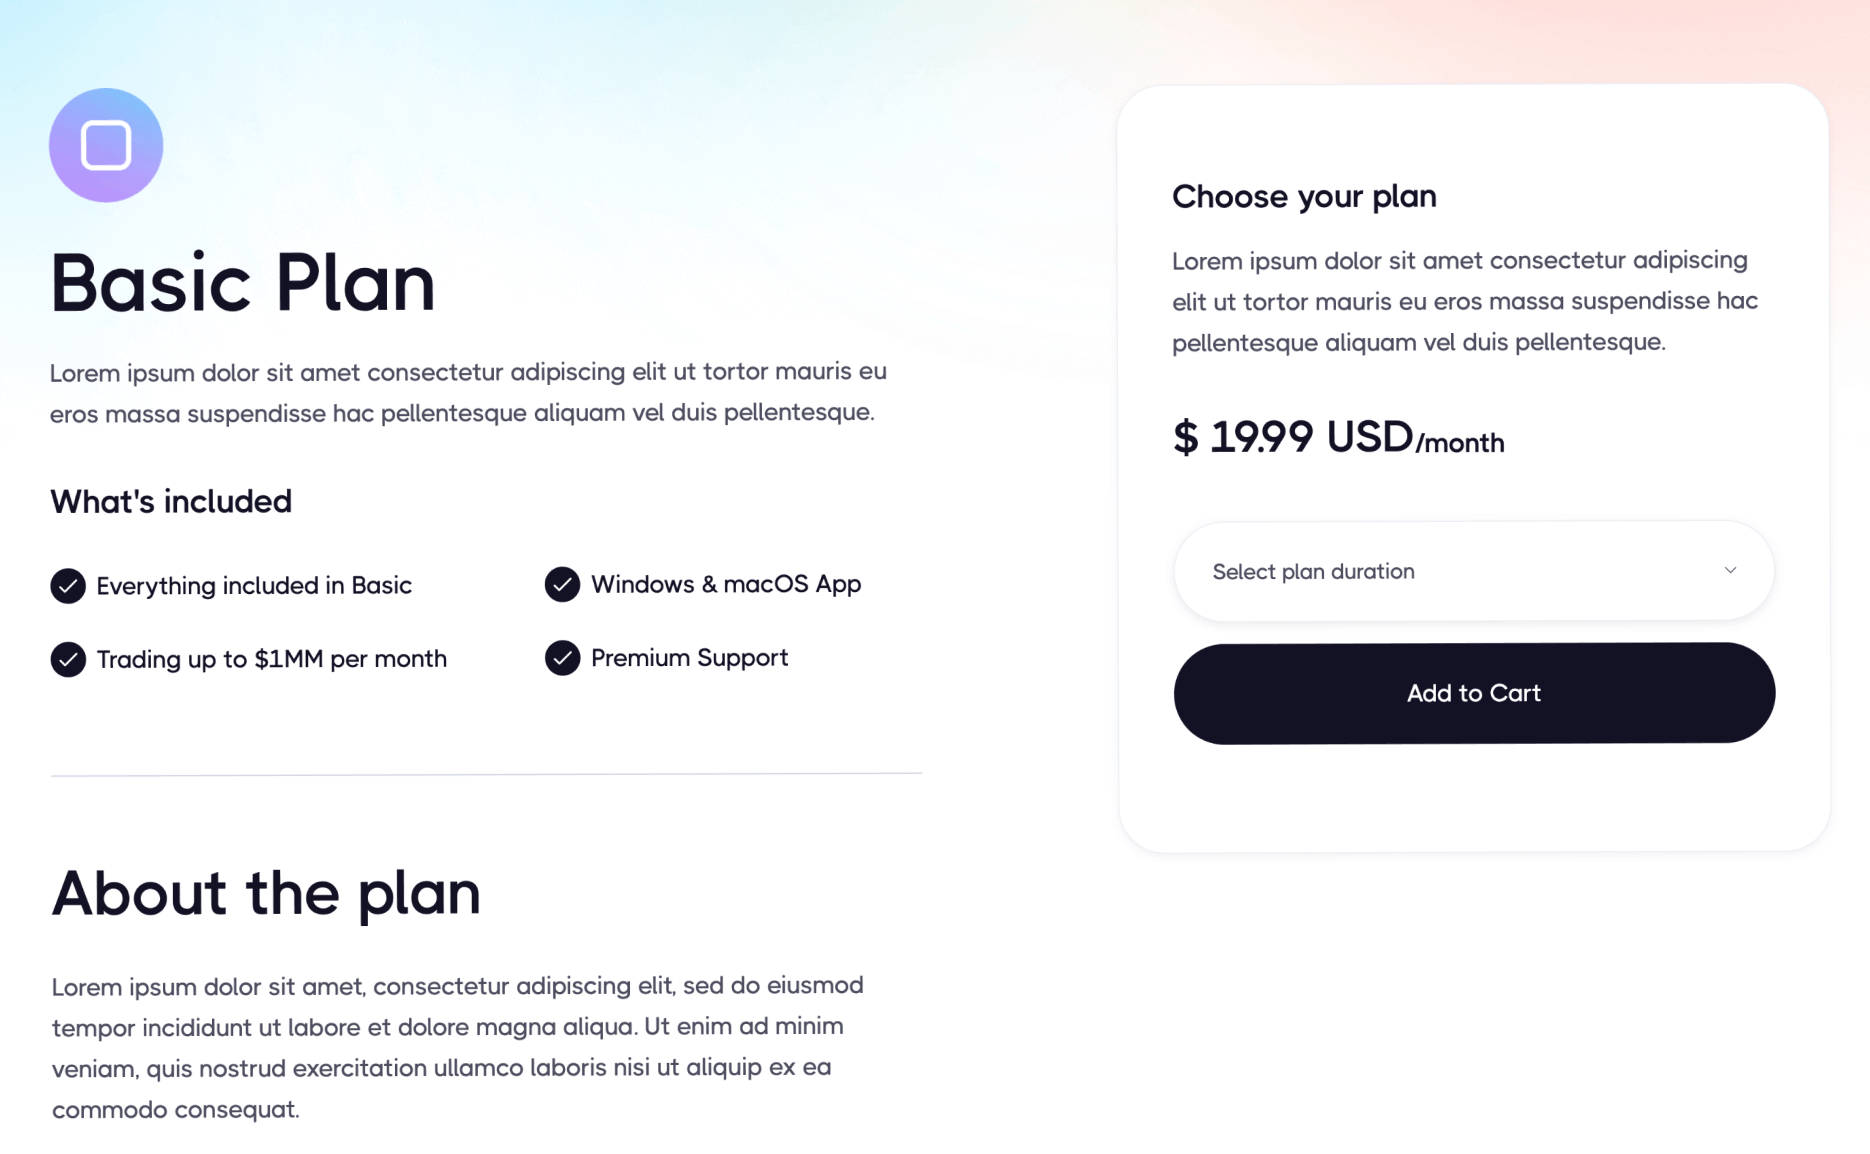
Task: Toggle the Everything included in Basic feature
Action: [254, 585]
